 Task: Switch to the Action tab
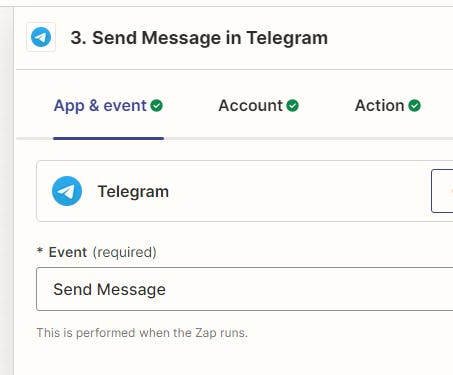click(x=388, y=106)
